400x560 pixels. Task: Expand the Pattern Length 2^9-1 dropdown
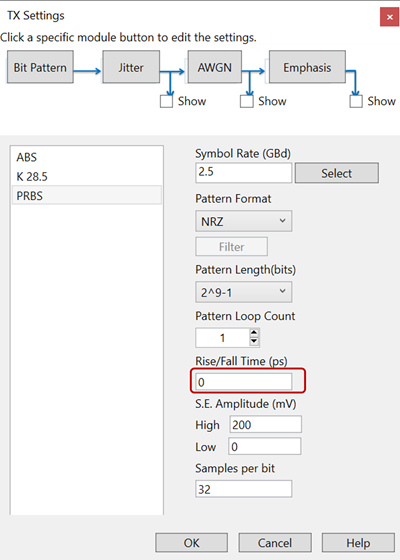point(244,292)
